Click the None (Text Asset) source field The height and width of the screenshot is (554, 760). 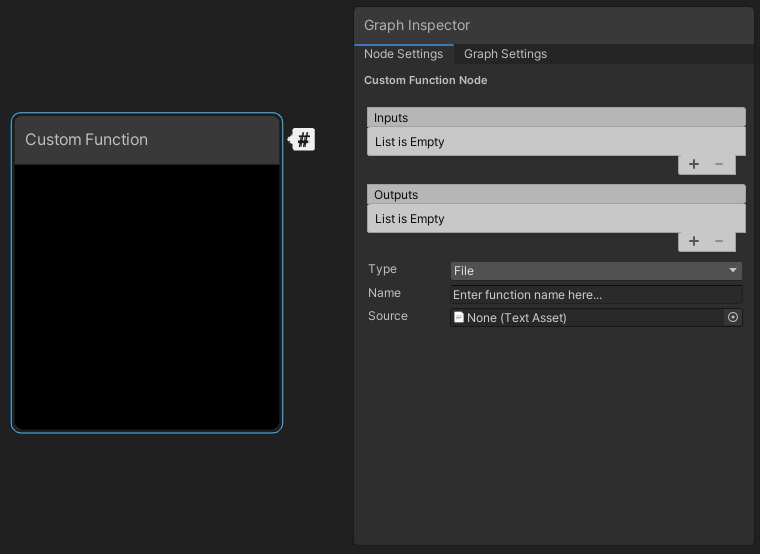click(x=590, y=317)
